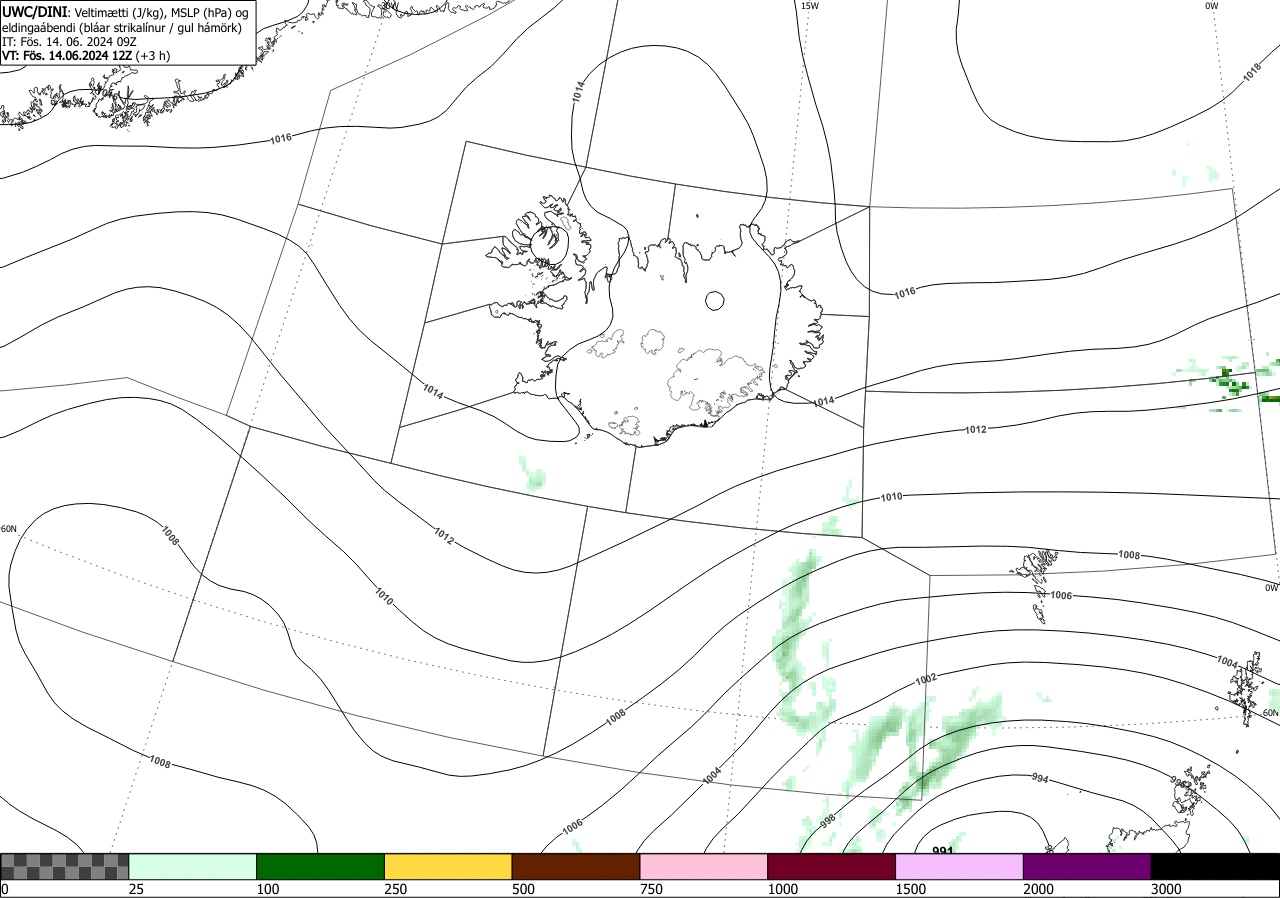Click the 'eldingaábendi' description line in the header
The height and width of the screenshot is (898, 1280).
(121, 27)
